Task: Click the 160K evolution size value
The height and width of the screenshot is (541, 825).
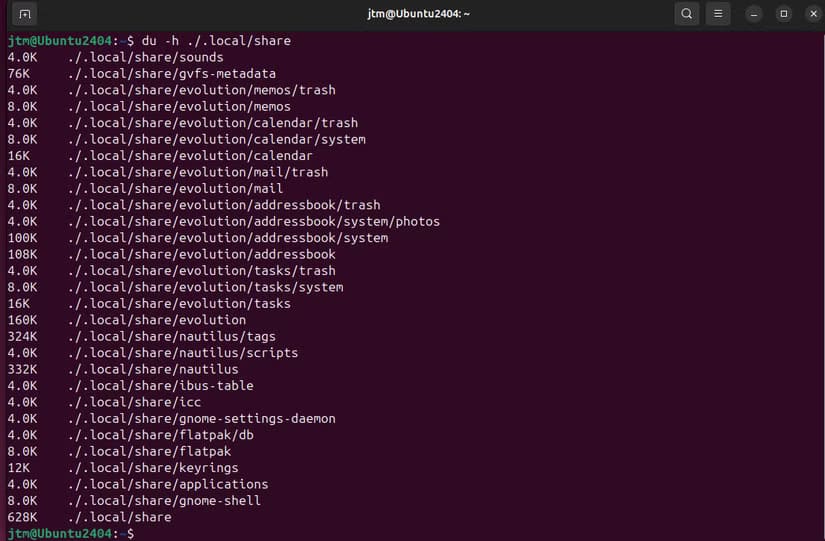Action: click(x=22, y=320)
